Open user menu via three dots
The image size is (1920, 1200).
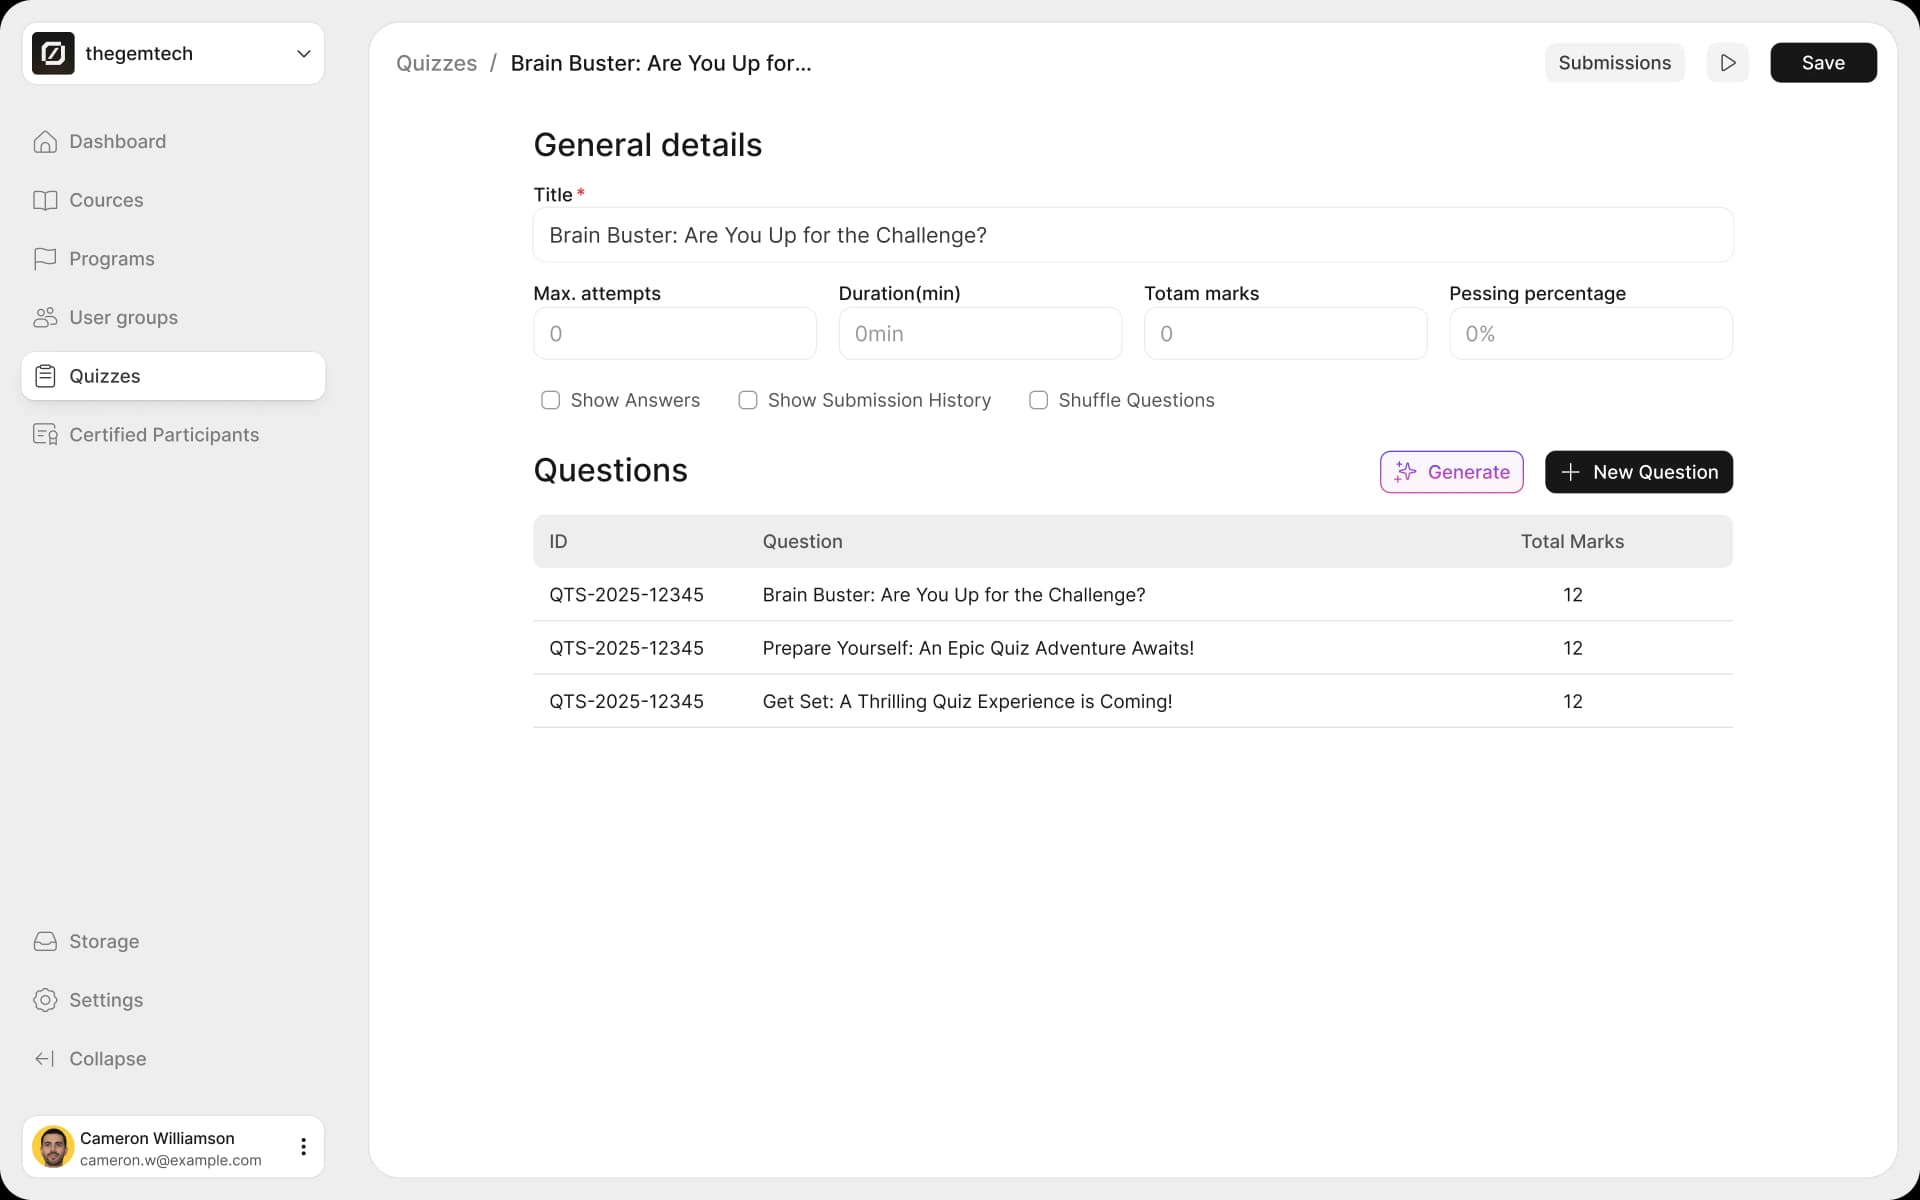tap(303, 1147)
